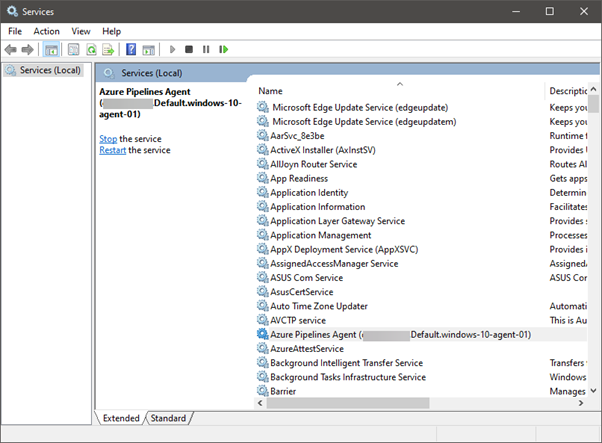Click the Pause Service icon
Viewport: 602px width, 443px height.
pyautogui.click(x=206, y=50)
